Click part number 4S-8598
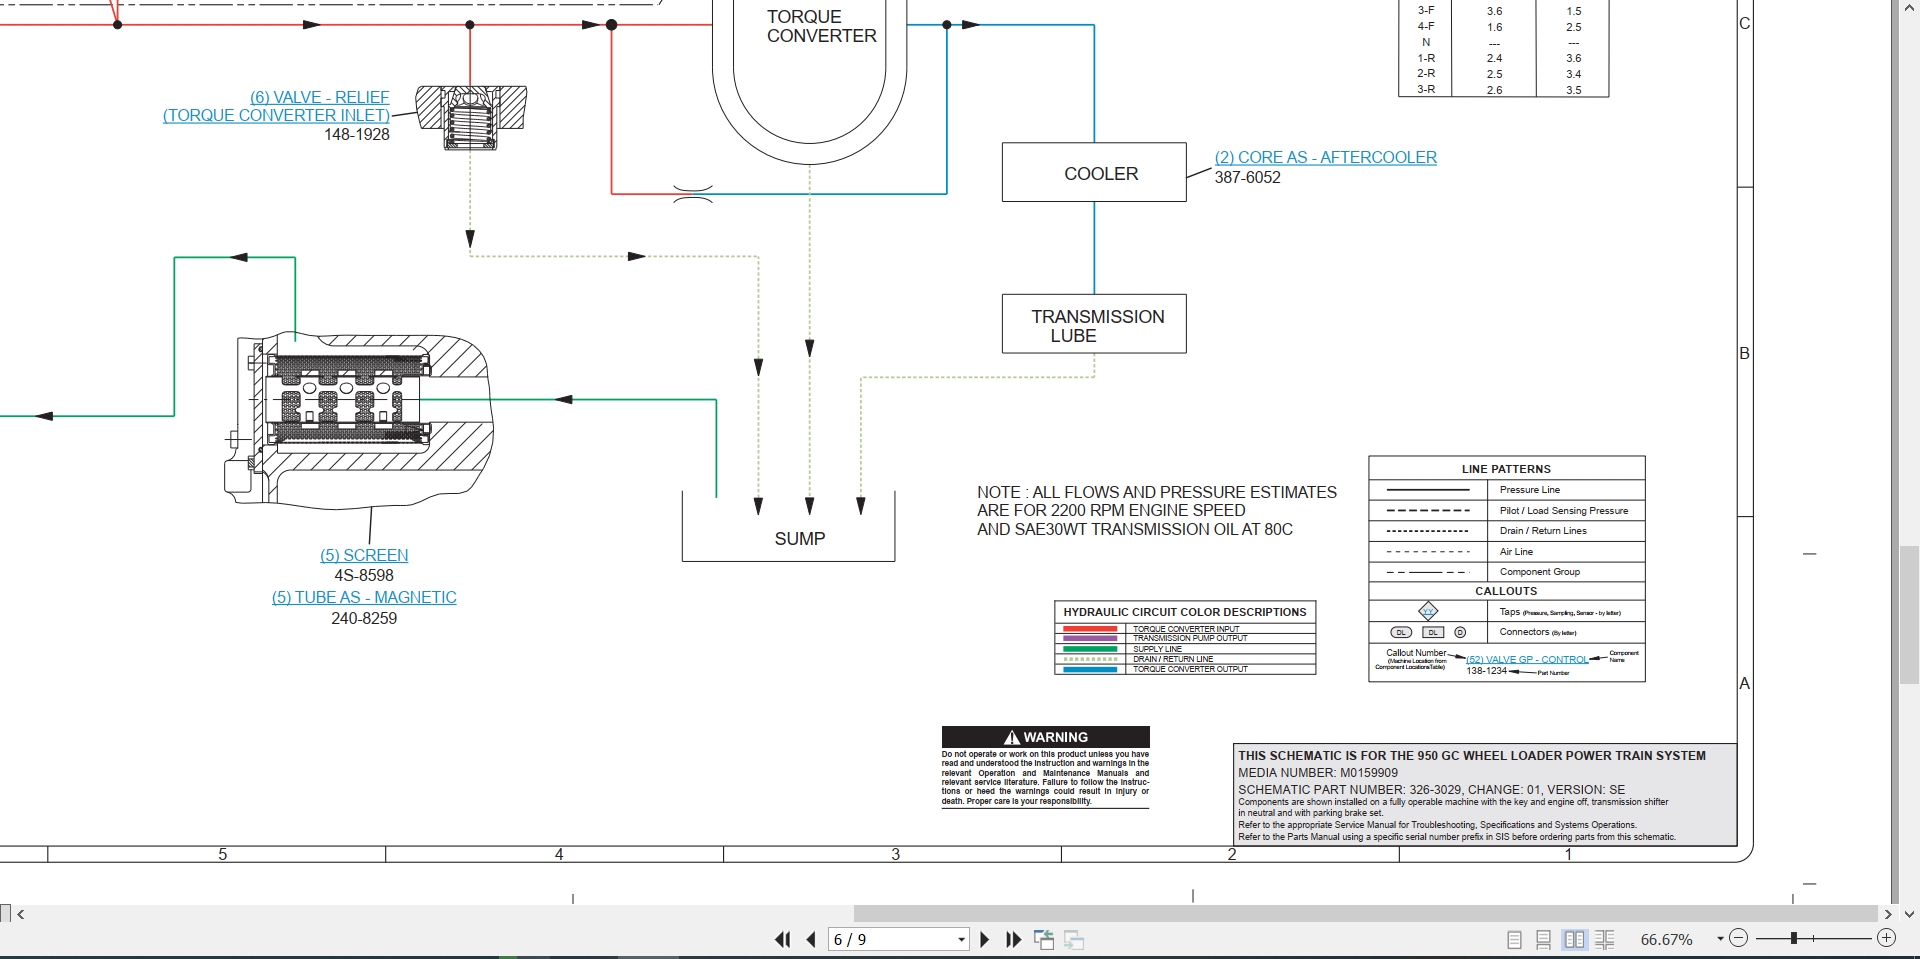This screenshot has height=959, width=1920. tap(364, 575)
